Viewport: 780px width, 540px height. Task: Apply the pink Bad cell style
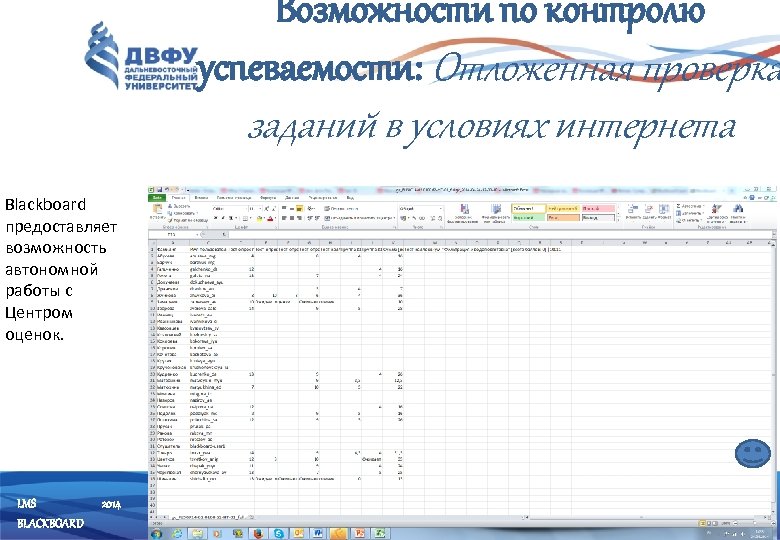pos(598,209)
